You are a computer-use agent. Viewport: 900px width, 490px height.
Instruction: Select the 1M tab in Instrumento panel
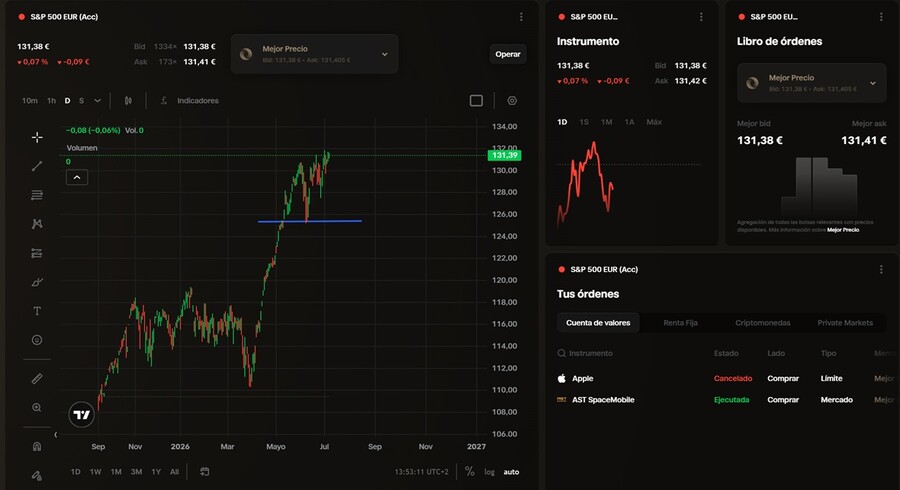pyautogui.click(x=607, y=122)
